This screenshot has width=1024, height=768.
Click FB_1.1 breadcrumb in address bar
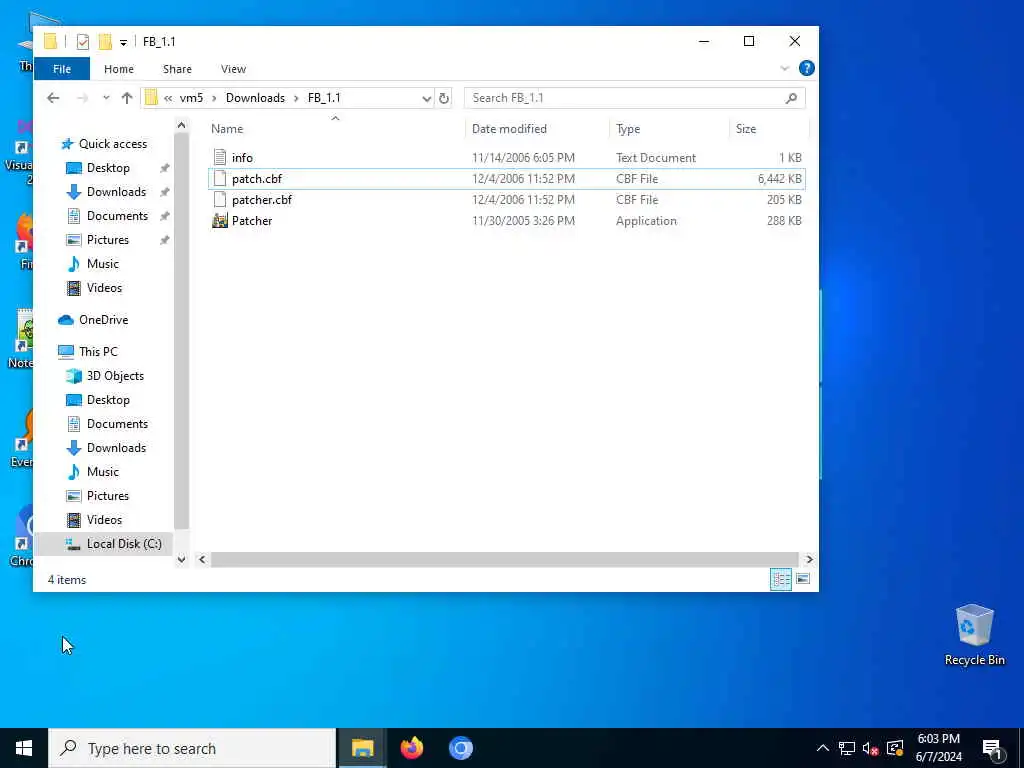pyautogui.click(x=324, y=98)
